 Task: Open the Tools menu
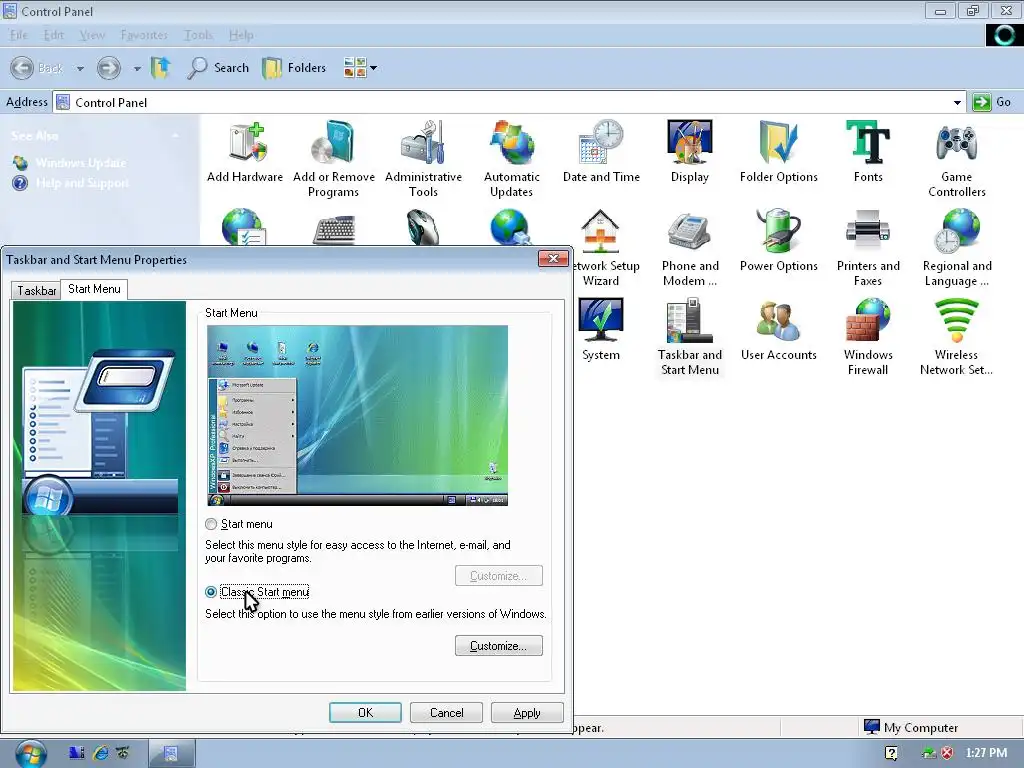coord(198,35)
